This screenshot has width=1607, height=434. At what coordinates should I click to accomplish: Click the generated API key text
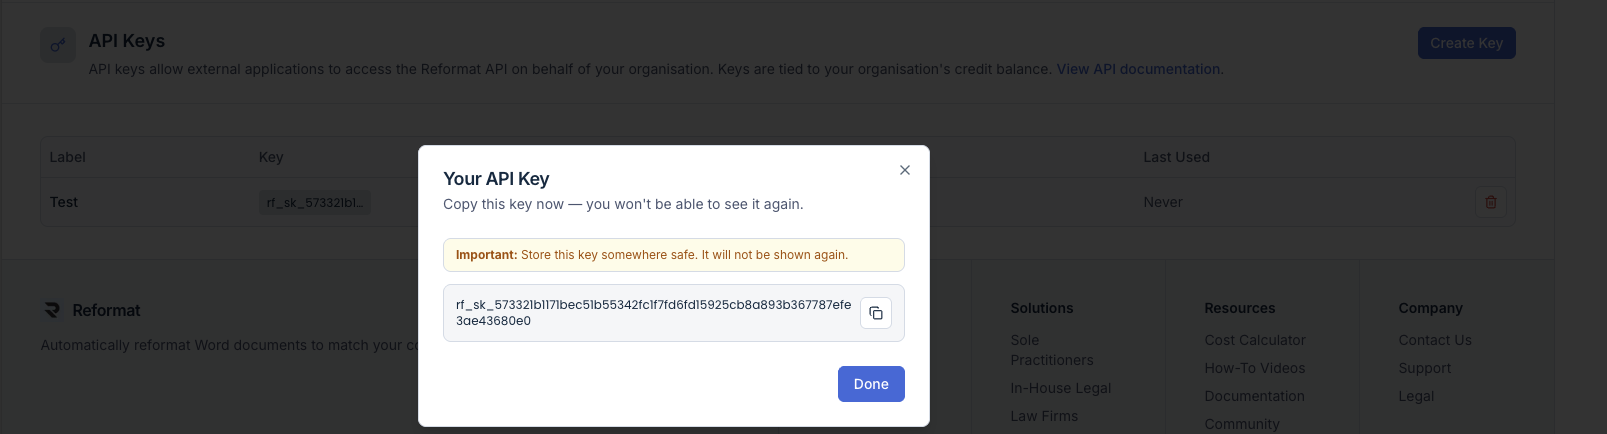pos(653,312)
